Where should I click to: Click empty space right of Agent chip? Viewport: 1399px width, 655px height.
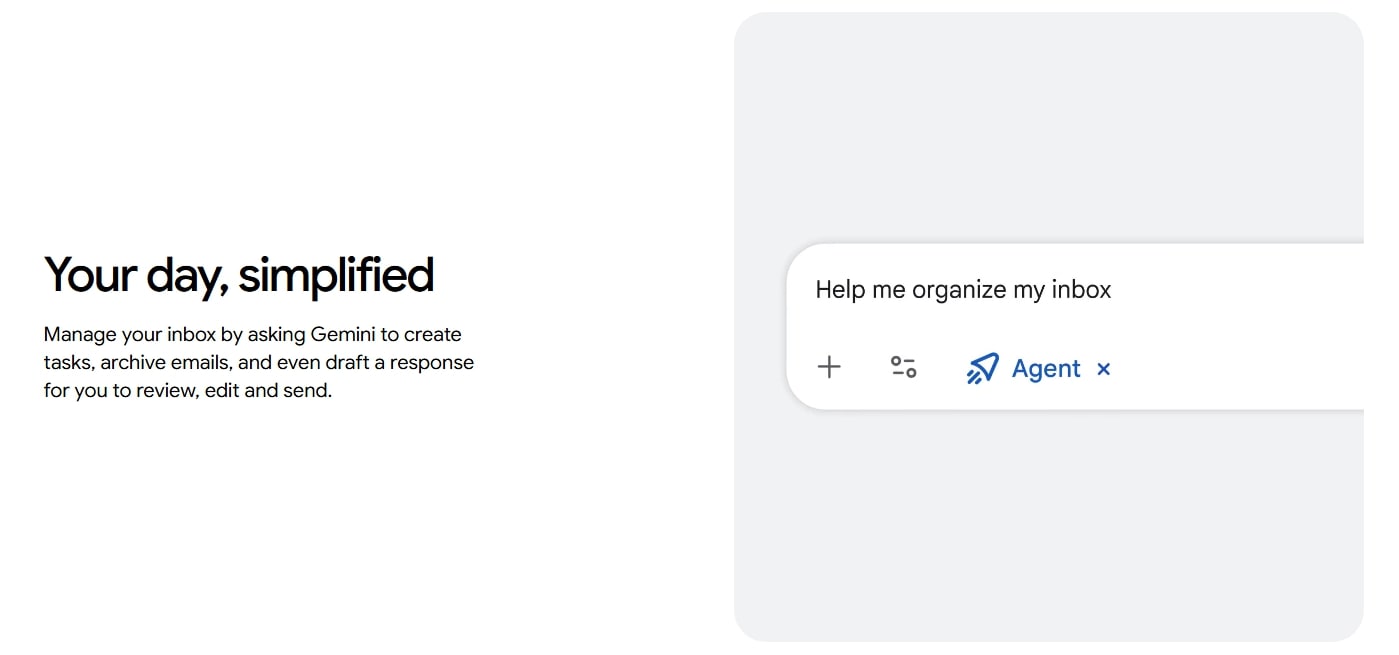pyautogui.click(x=1240, y=368)
